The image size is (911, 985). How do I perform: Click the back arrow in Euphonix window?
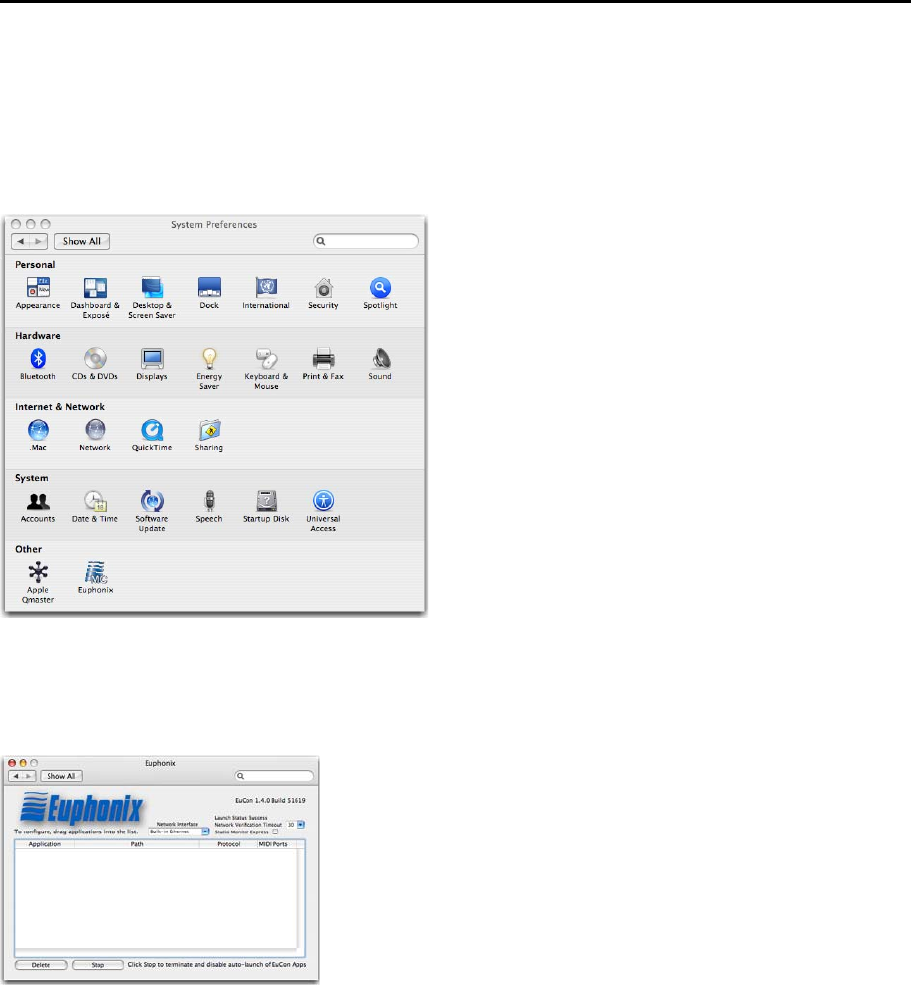[16, 776]
